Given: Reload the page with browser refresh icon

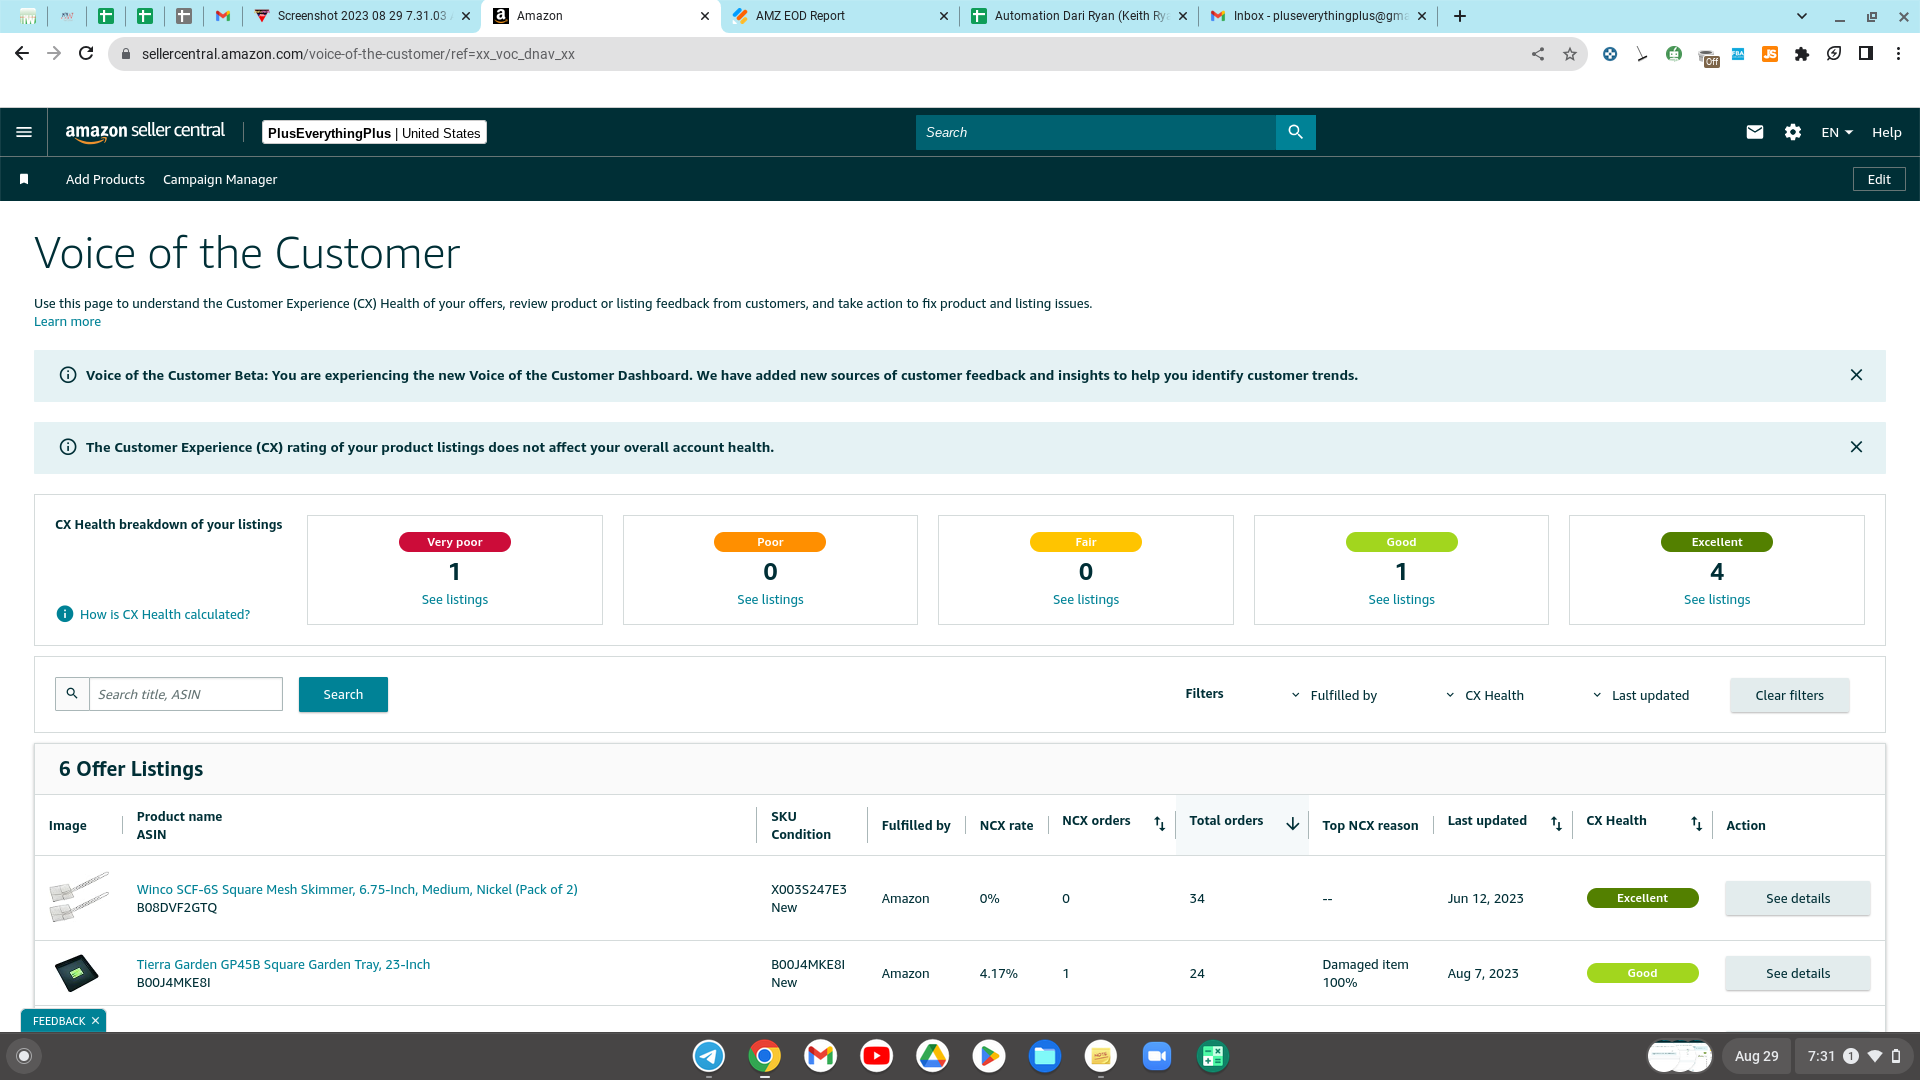Looking at the screenshot, I should click(86, 54).
